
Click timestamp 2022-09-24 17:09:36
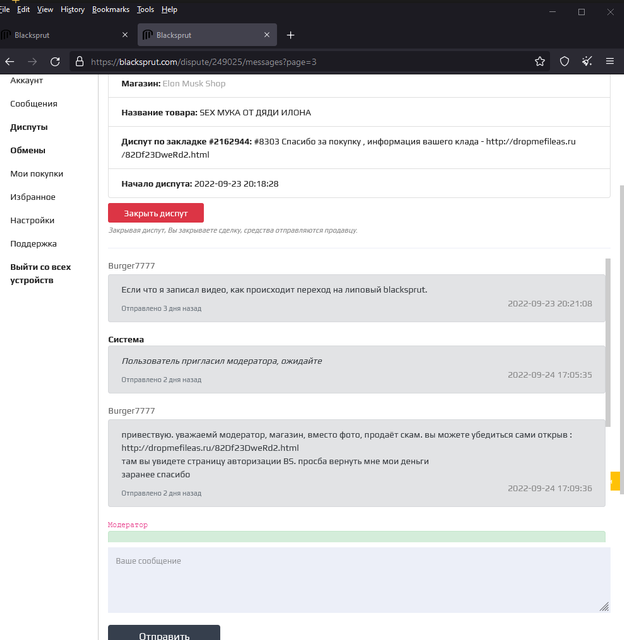(x=550, y=488)
